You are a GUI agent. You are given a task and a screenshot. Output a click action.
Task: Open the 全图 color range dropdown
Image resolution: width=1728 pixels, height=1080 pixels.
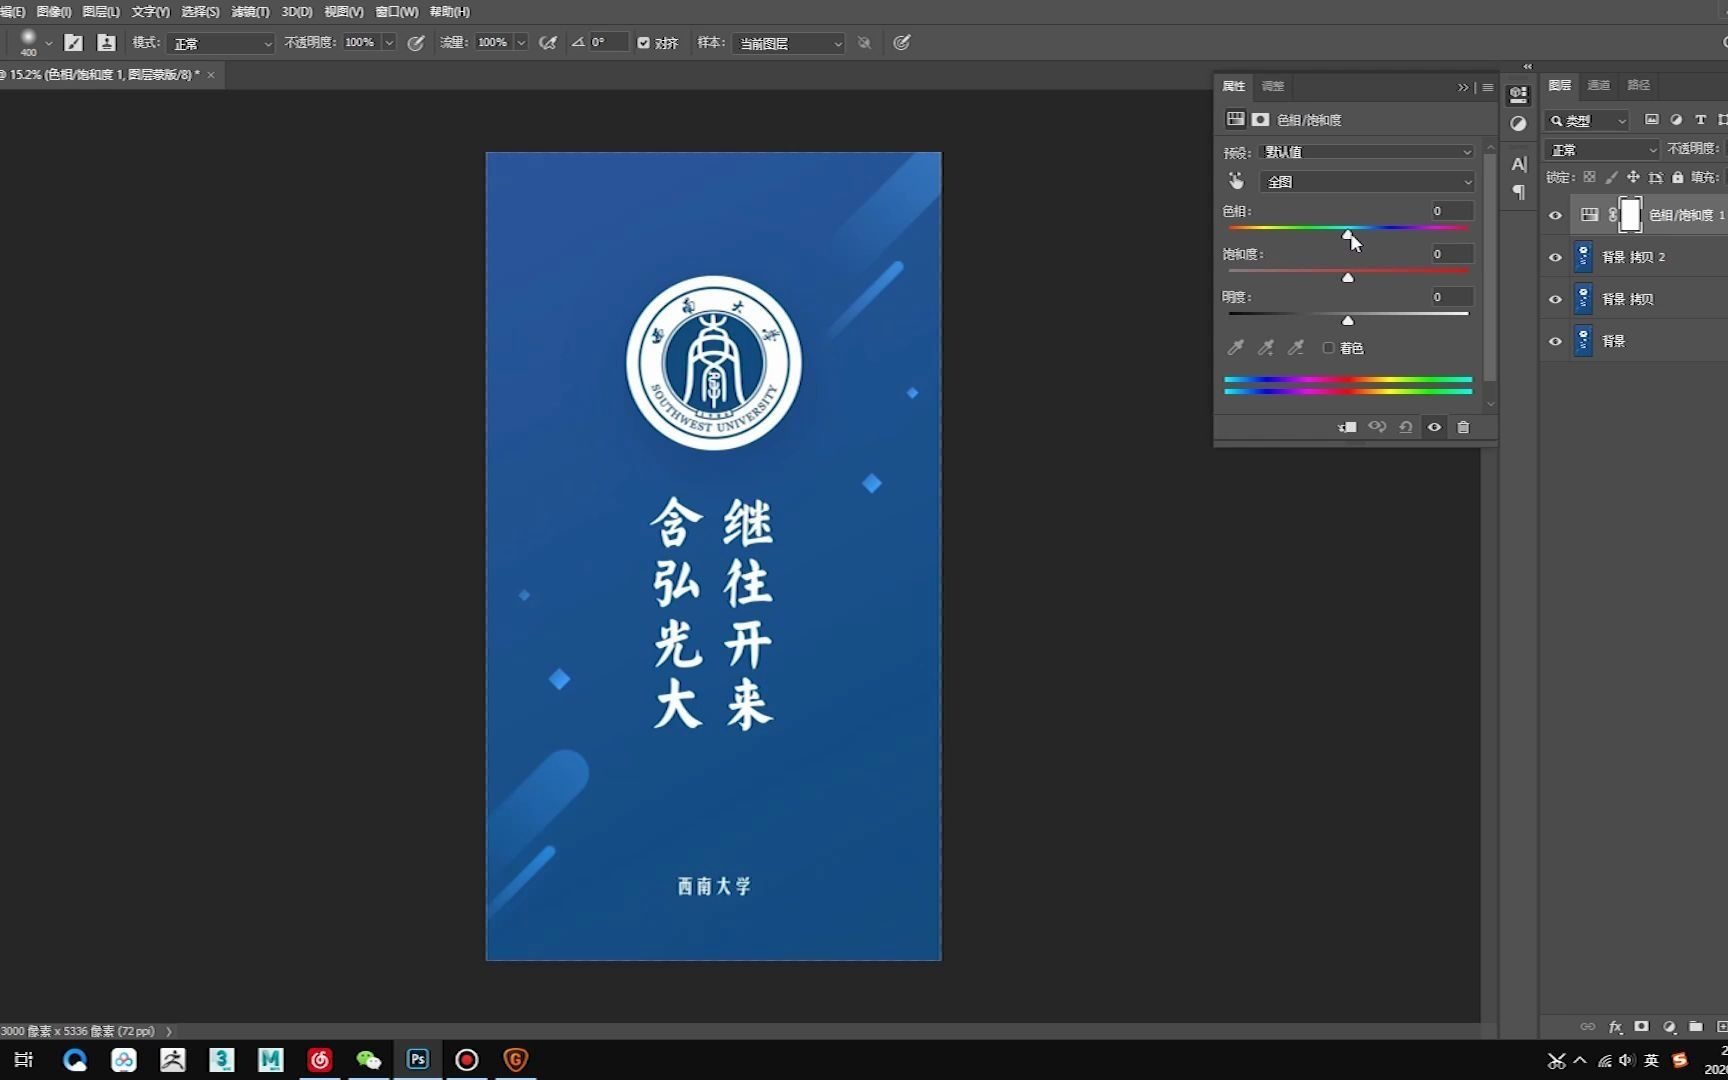[x=1367, y=182]
